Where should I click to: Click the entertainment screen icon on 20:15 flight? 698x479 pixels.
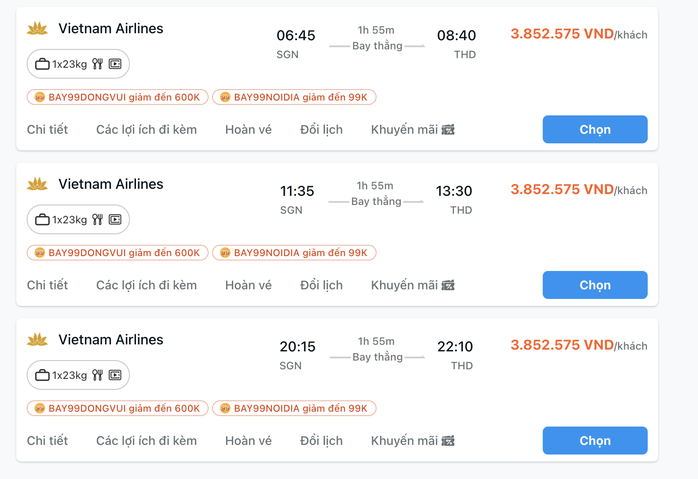tap(115, 375)
